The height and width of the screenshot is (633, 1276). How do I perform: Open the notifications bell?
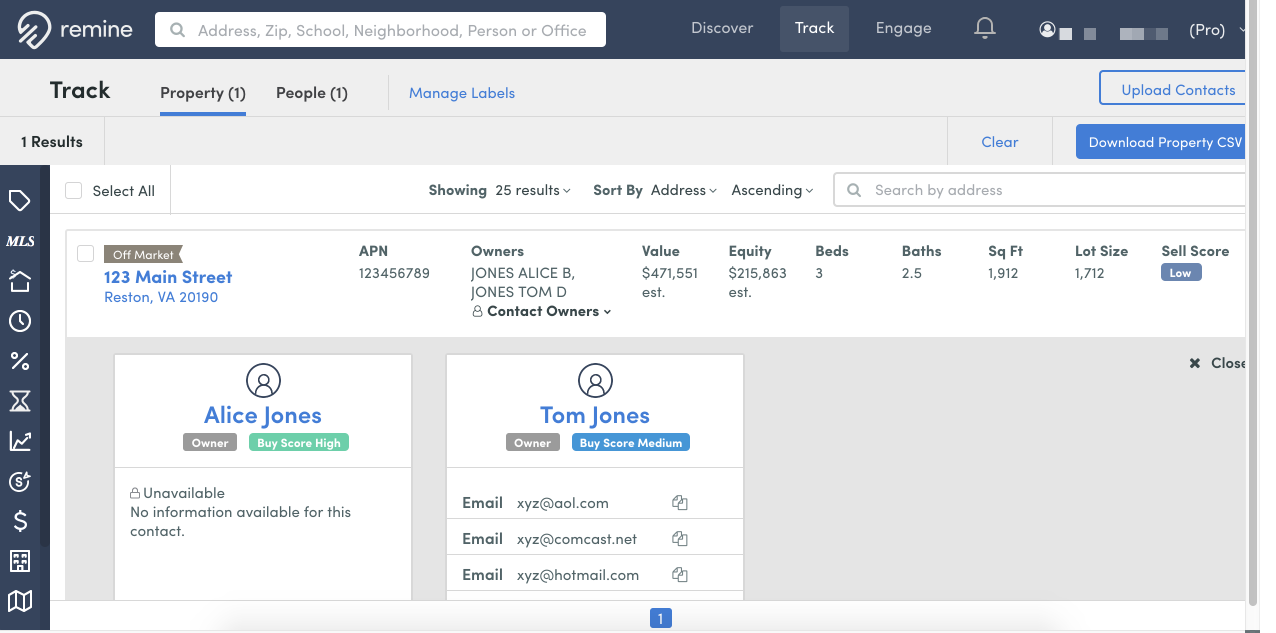pos(985,29)
